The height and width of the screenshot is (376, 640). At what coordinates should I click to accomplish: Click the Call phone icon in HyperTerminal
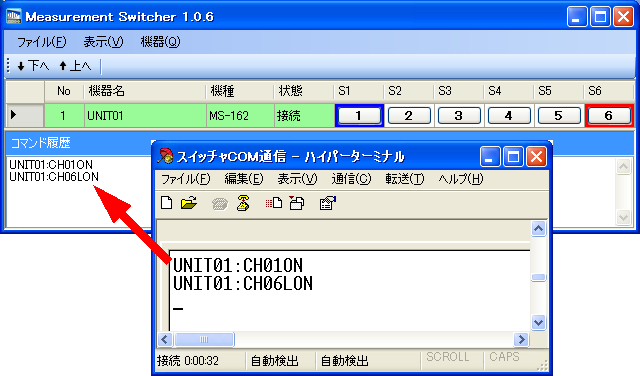coord(220,203)
